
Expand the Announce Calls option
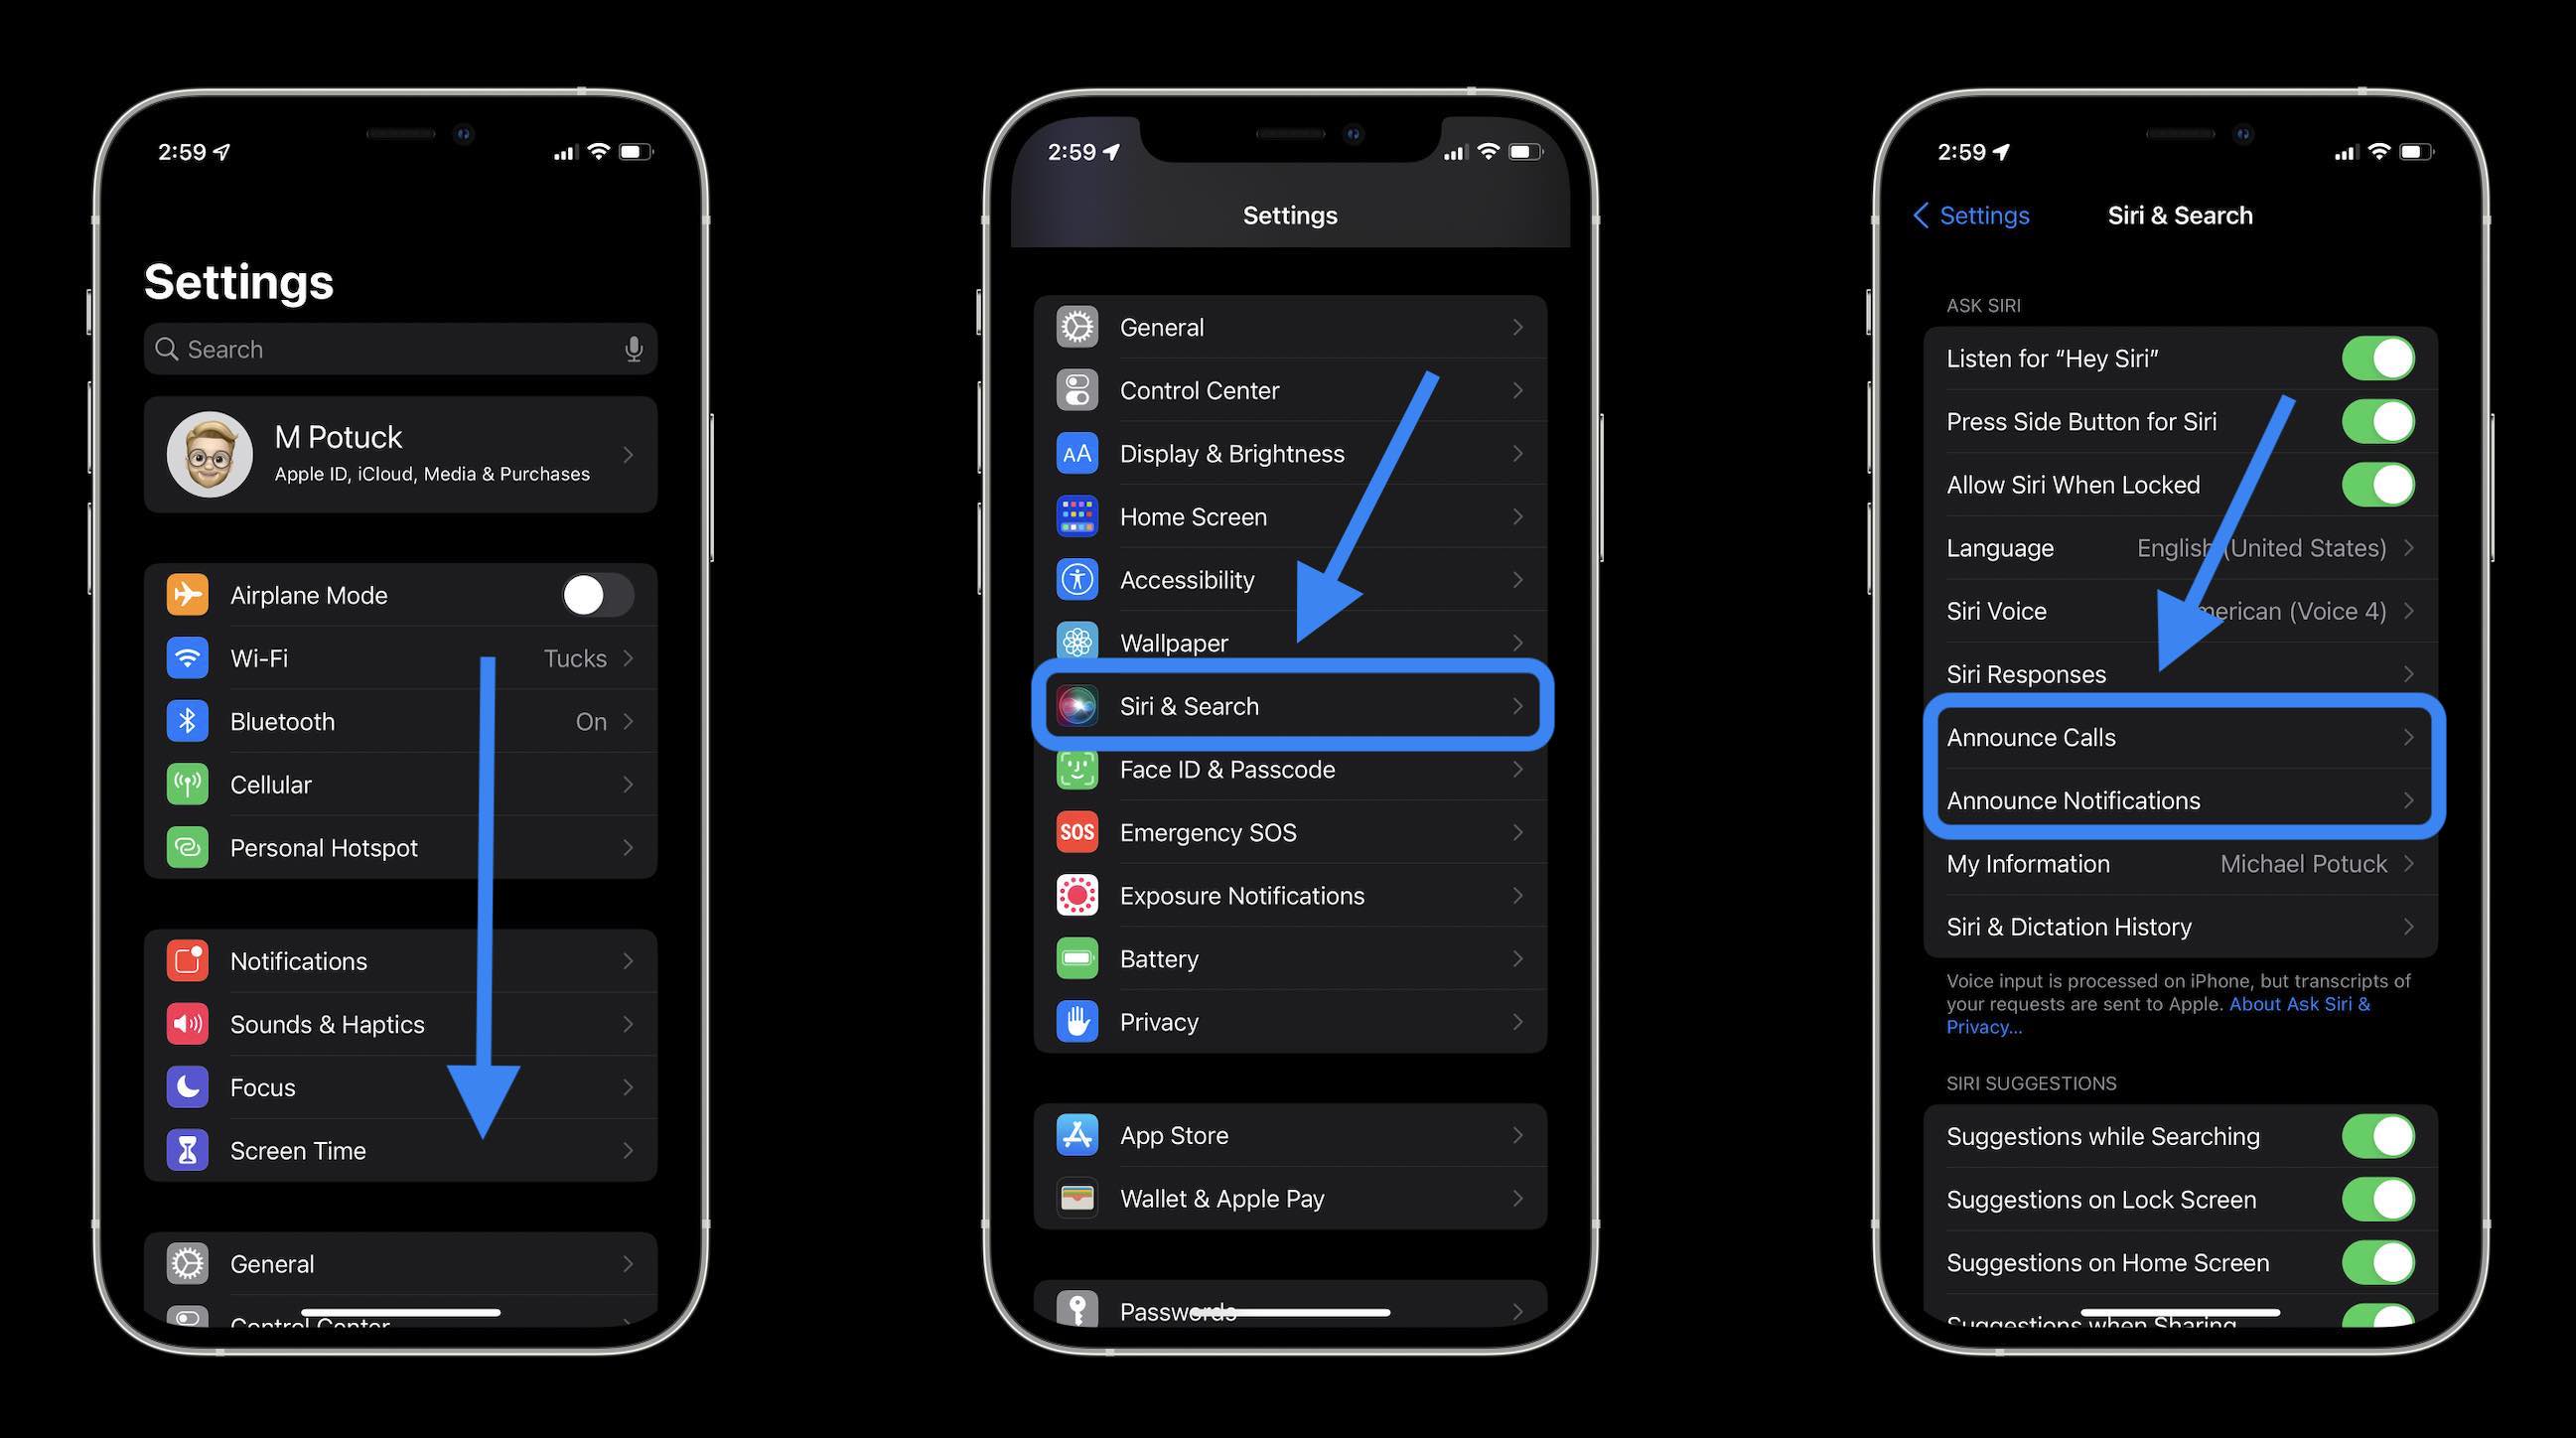coord(2178,736)
